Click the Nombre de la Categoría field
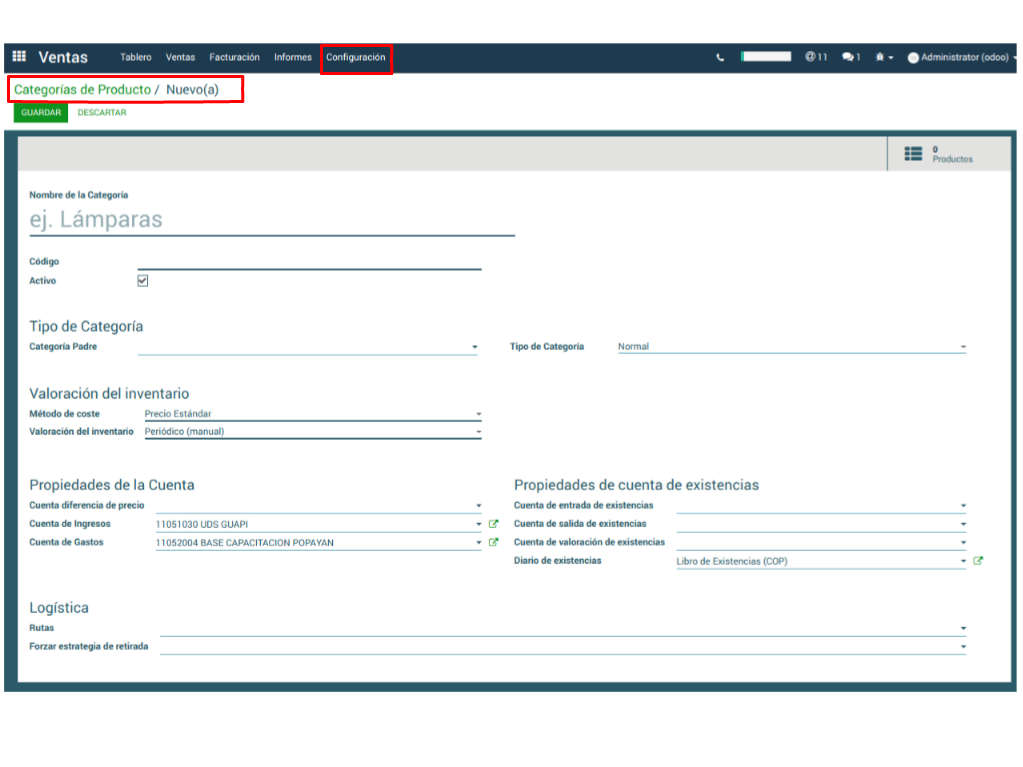Viewport: 1023px width, 767px height. click(271, 220)
